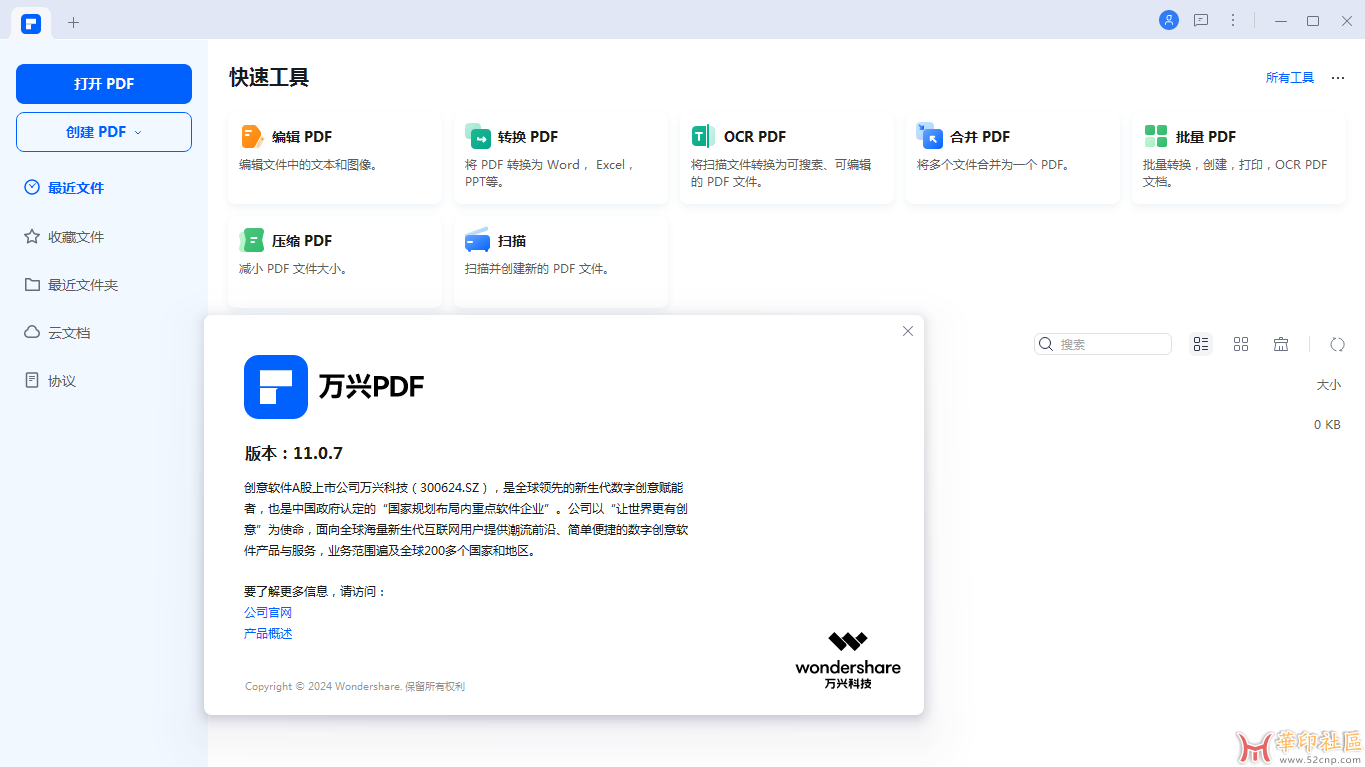Click the 搜索 input field

click(x=1103, y=344)
